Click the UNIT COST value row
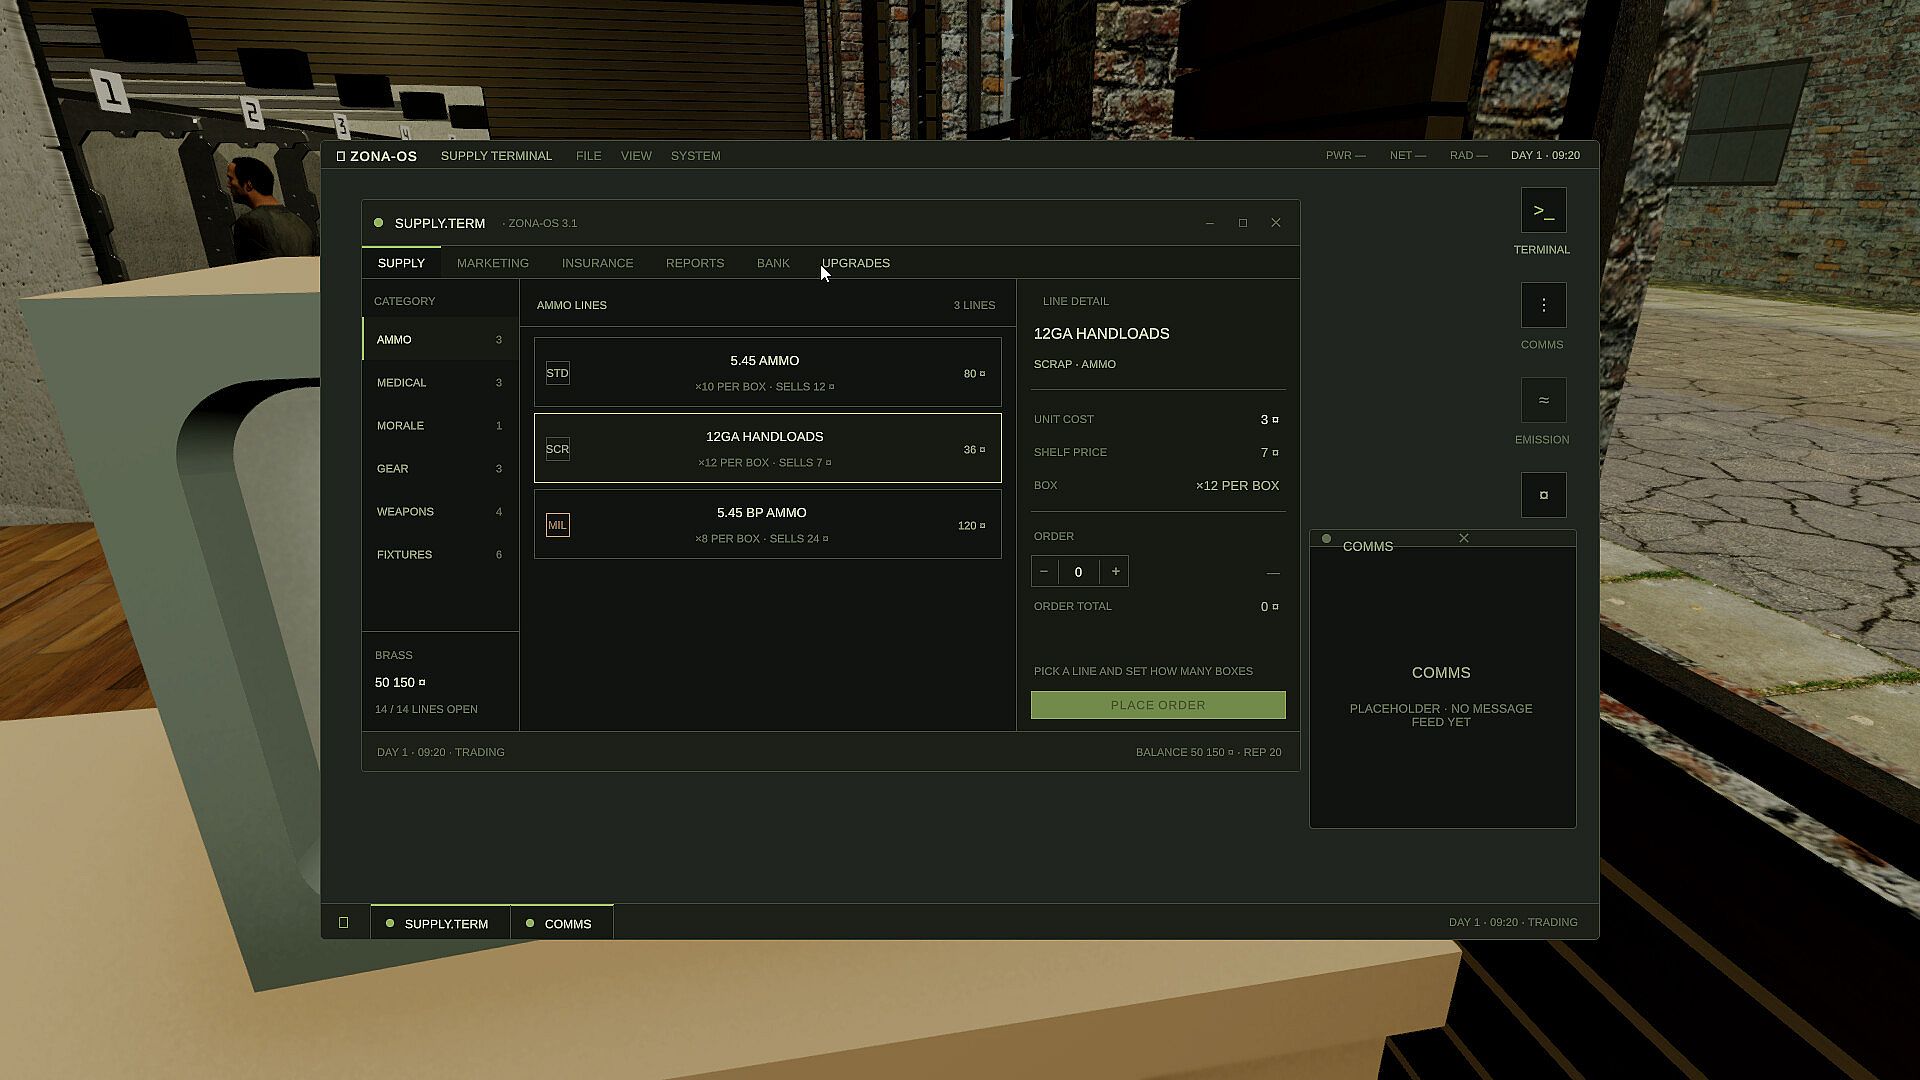This screenshot has width=1920, height=1080. coord(1158,420)
